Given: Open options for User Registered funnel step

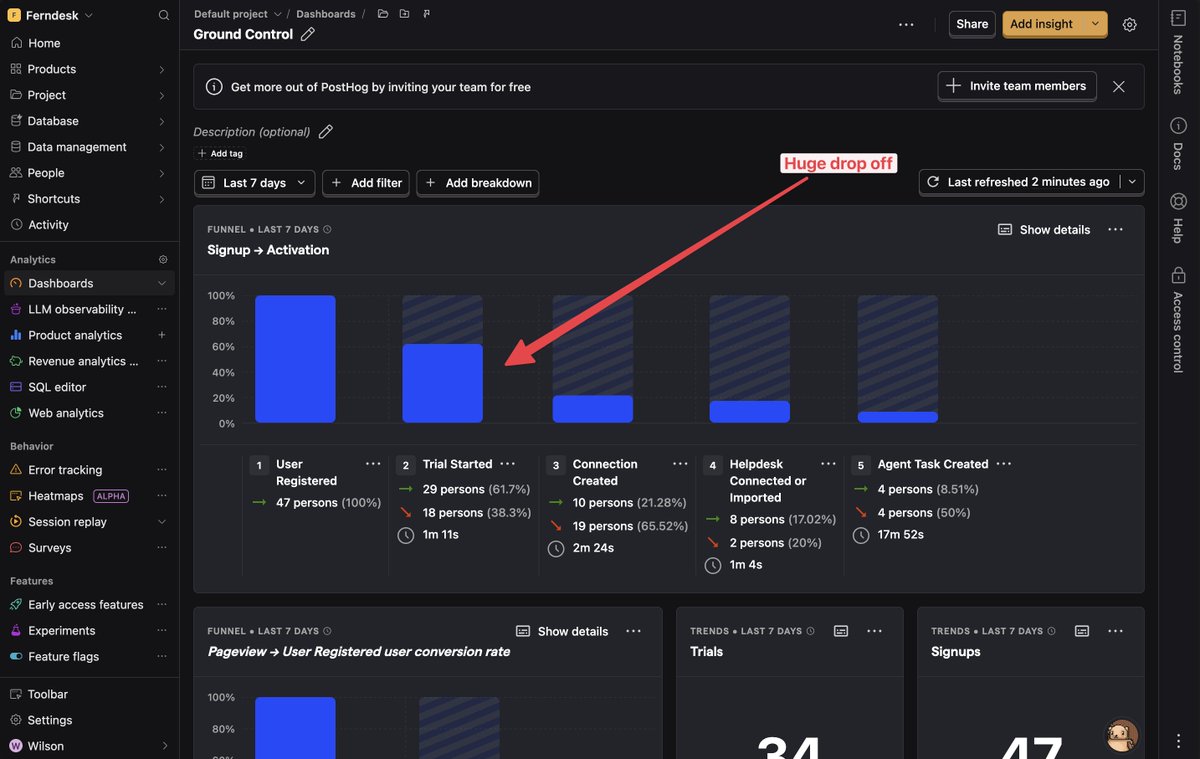Looking at the screenshot, I should point(373,464).
